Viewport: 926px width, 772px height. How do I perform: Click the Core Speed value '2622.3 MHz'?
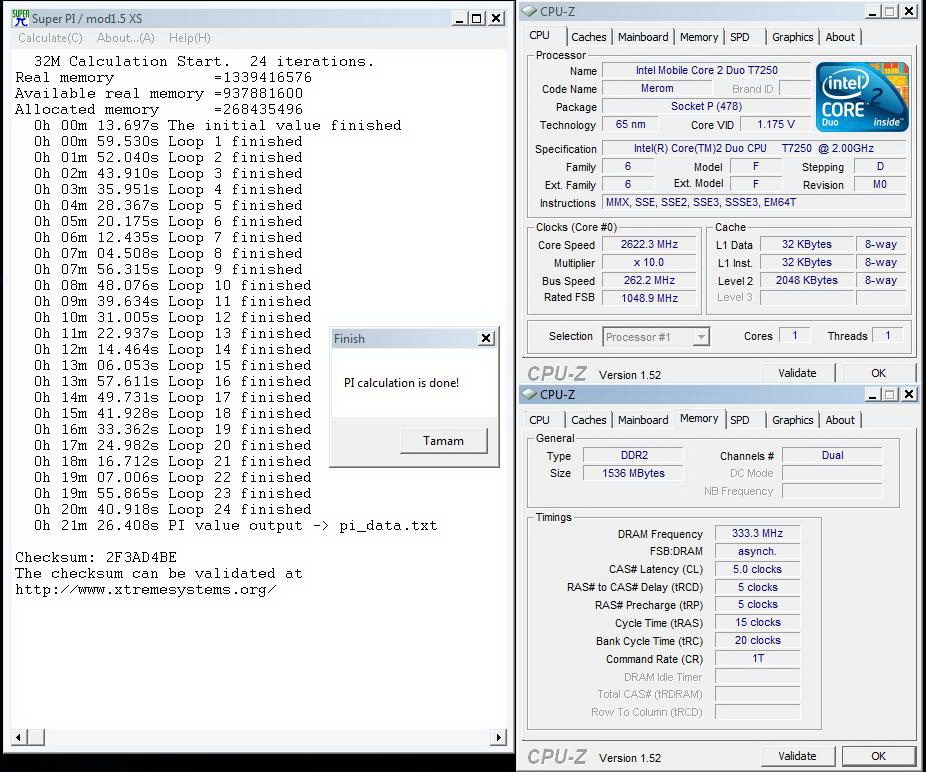649,245
